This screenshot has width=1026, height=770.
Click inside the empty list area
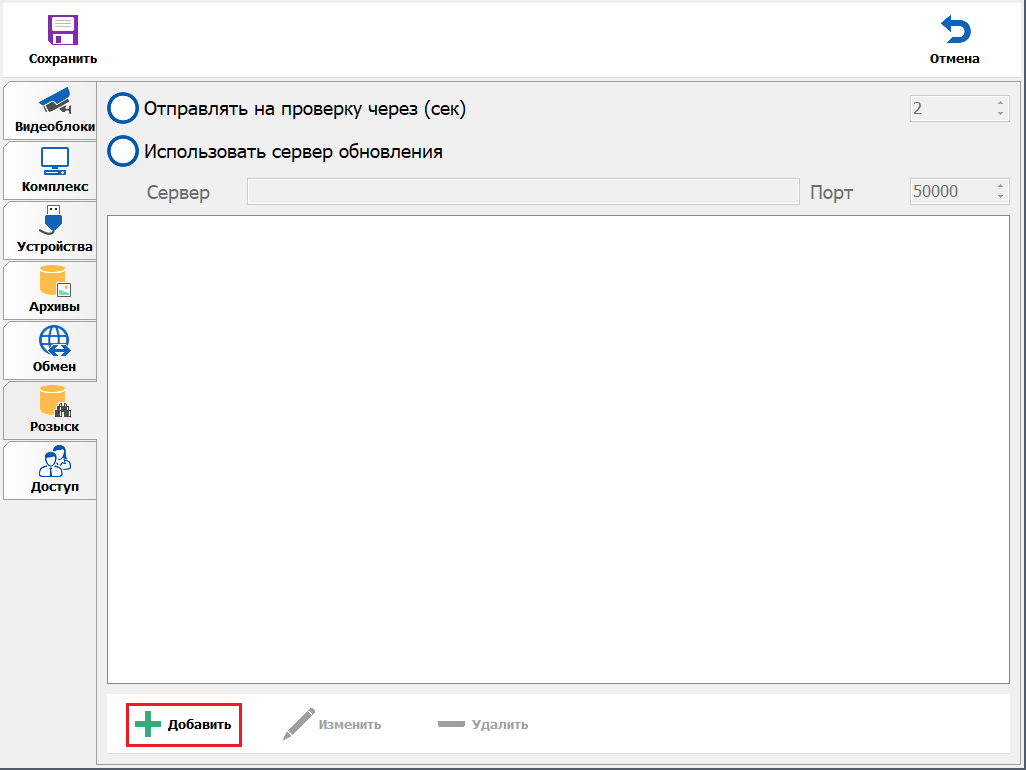click(x=558, y=448)
